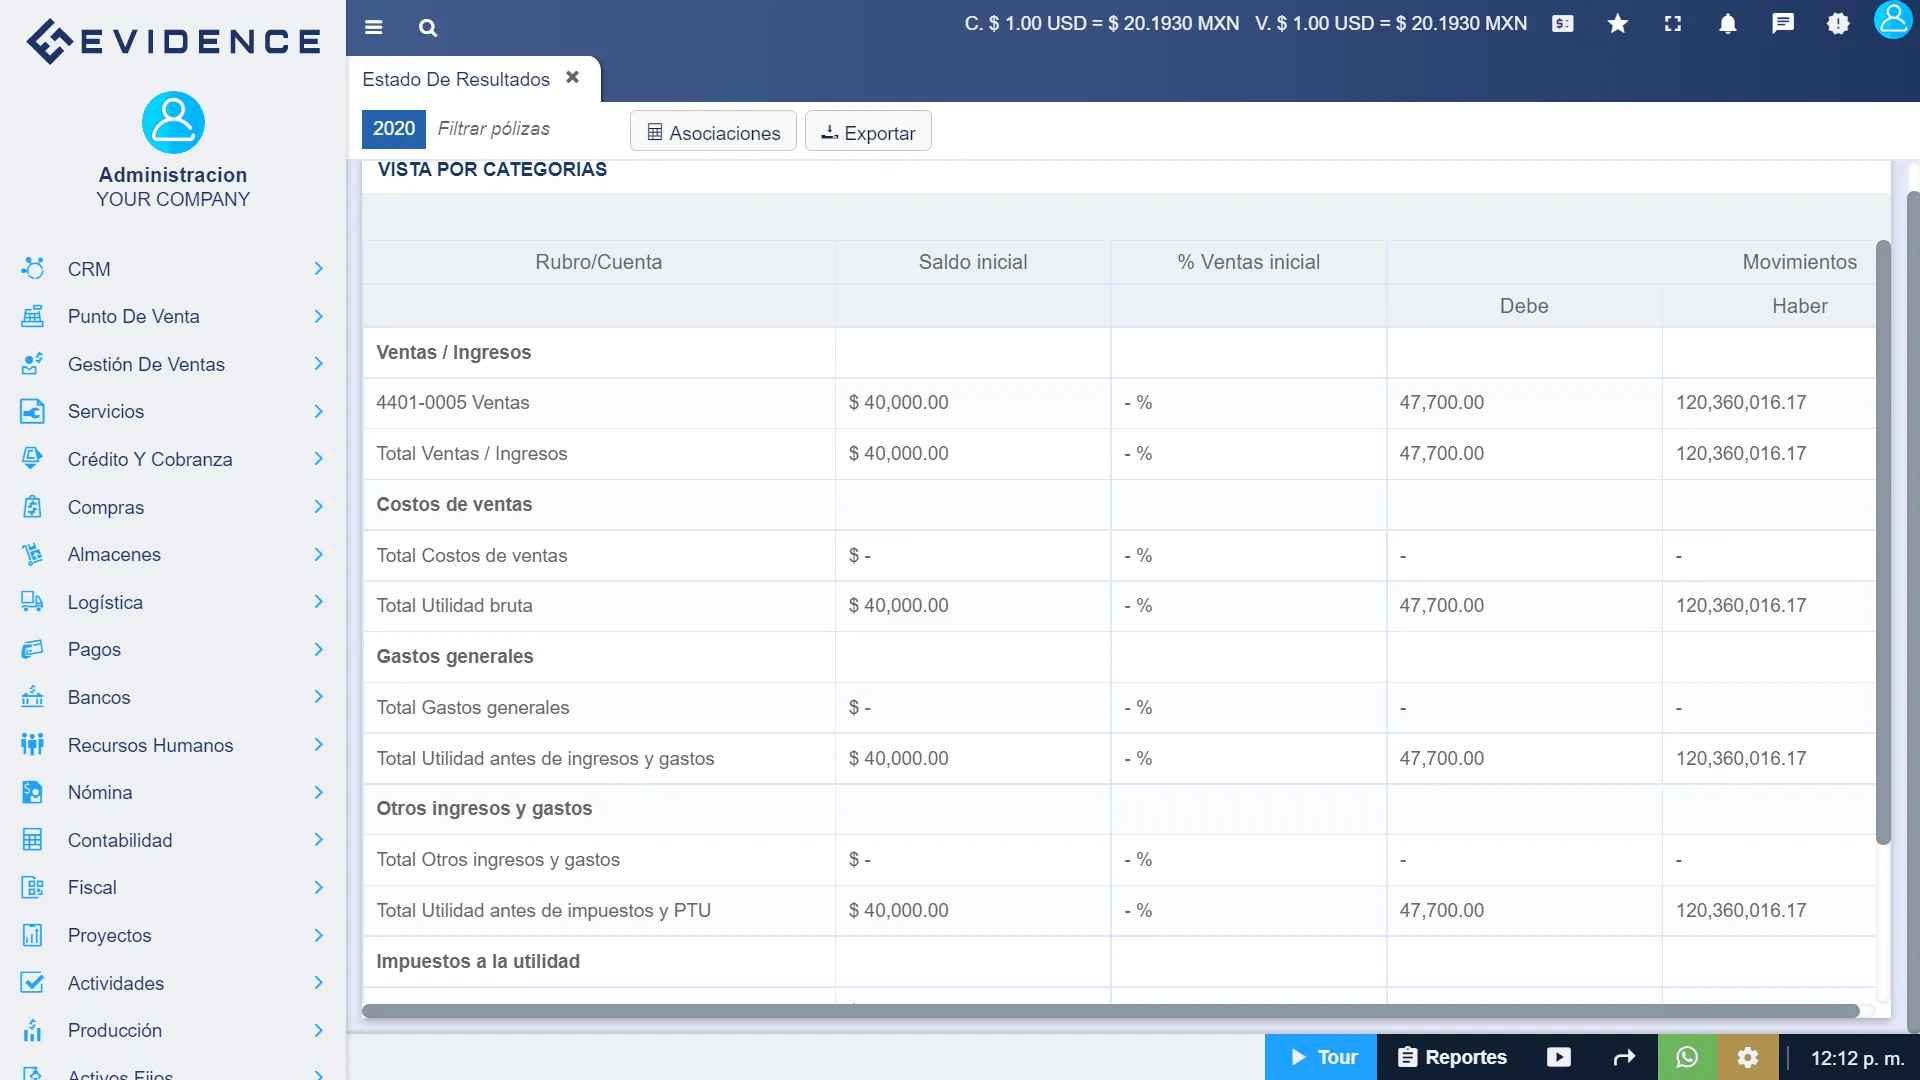
Task: Select the Estado De Resultados tab
Action: [457, 79]
